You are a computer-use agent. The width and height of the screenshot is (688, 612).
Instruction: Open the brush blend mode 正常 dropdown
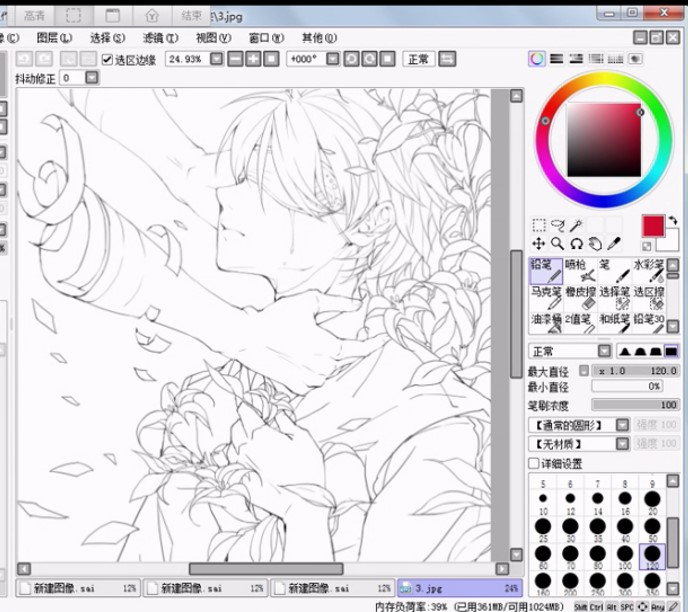[605, 351]
